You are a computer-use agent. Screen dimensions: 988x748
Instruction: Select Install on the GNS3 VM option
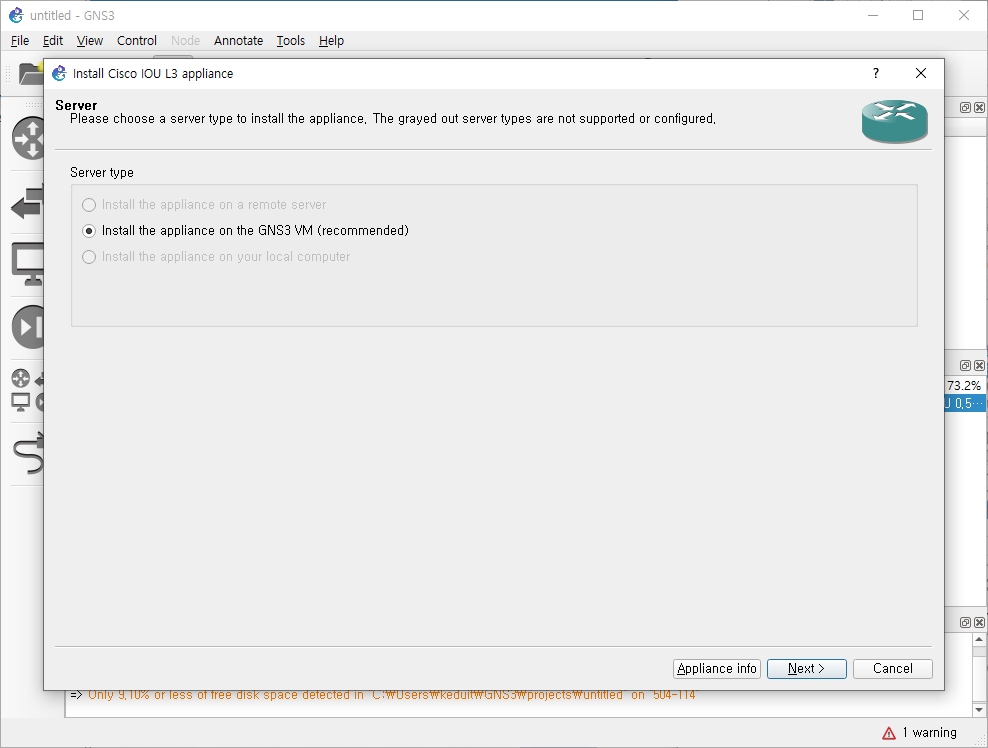pyautogui.click(x=245, y=231)
